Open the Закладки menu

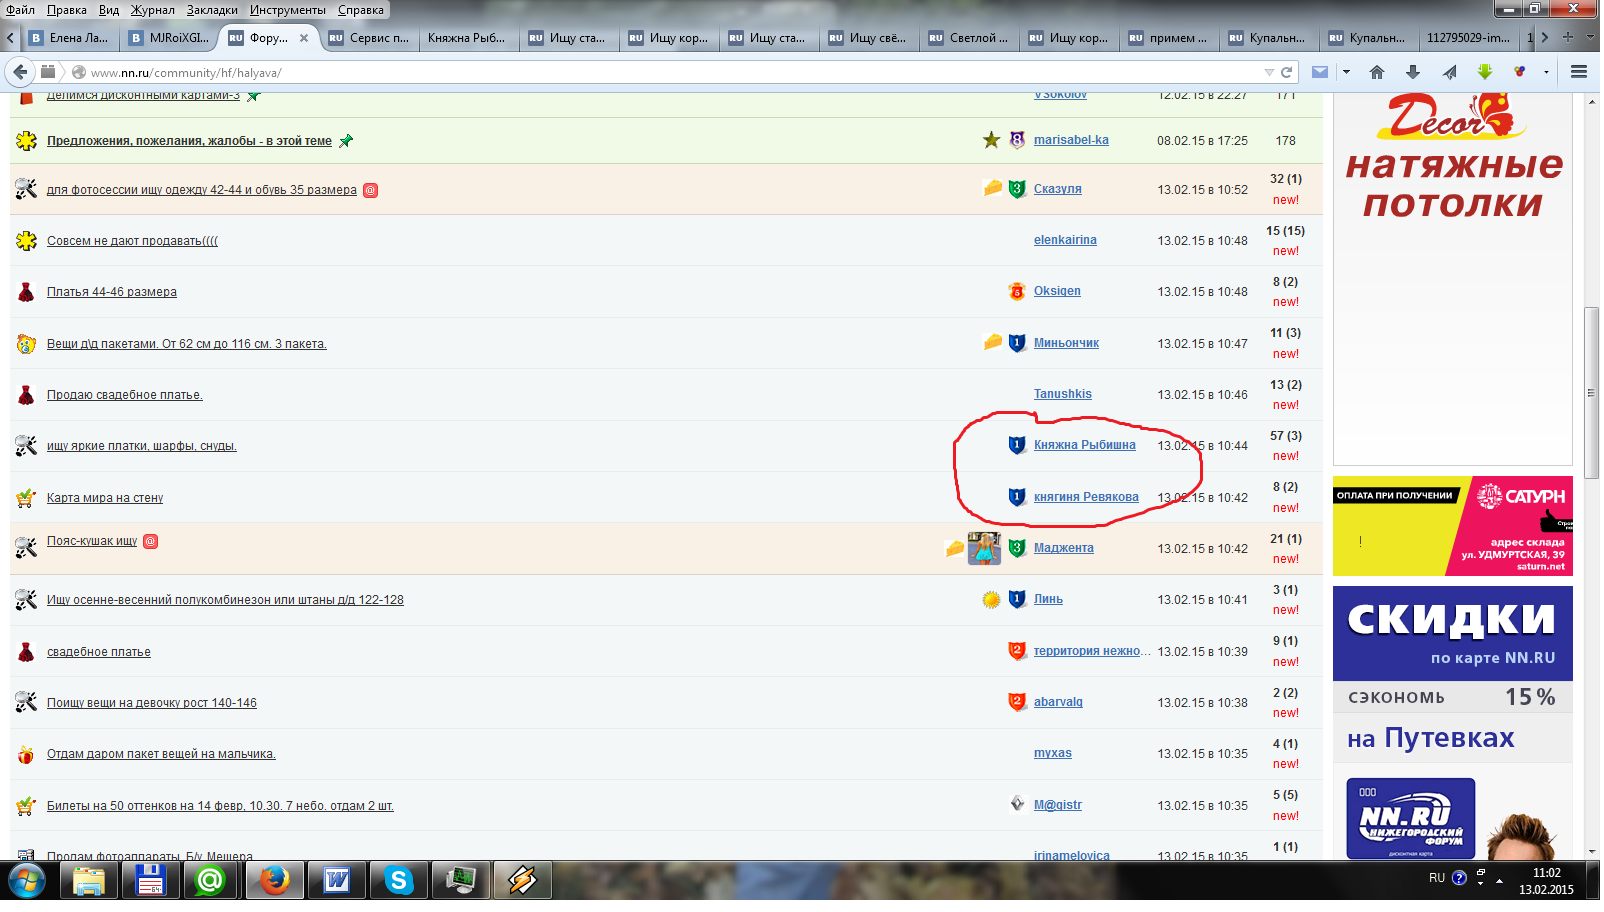coord(212,10)
